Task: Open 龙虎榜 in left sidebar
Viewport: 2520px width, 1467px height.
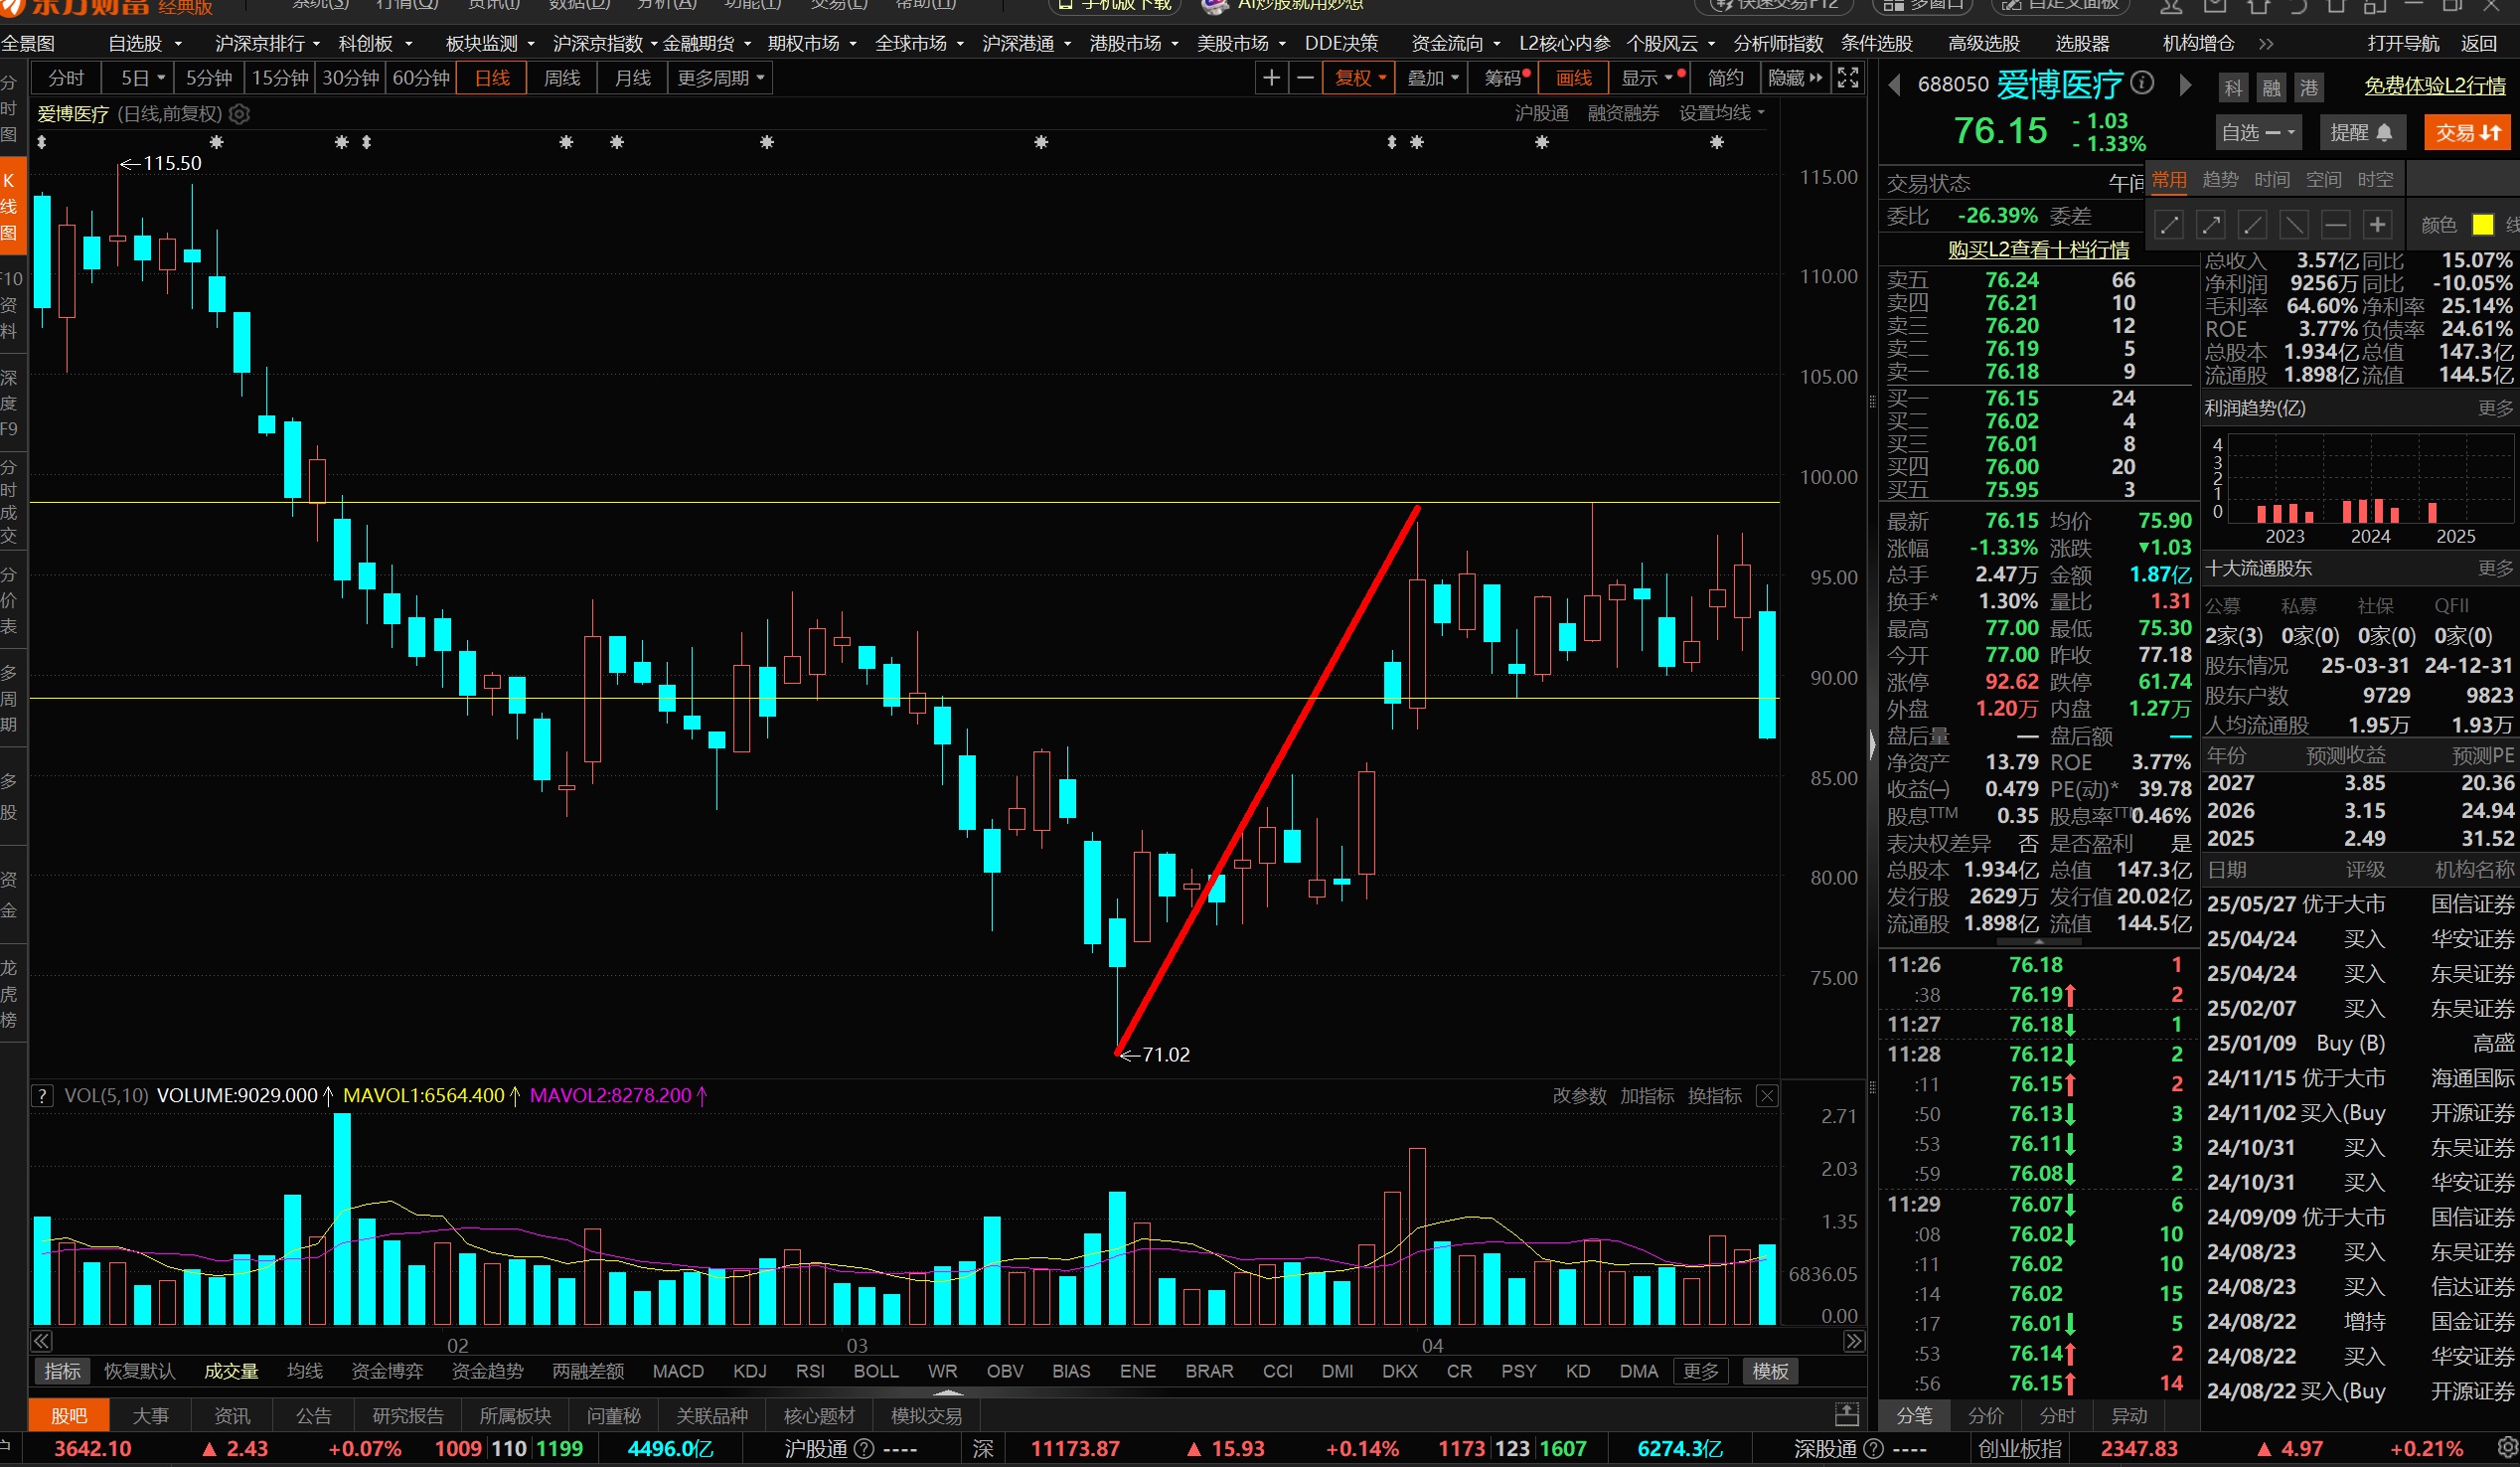Action: click(9, 994)
